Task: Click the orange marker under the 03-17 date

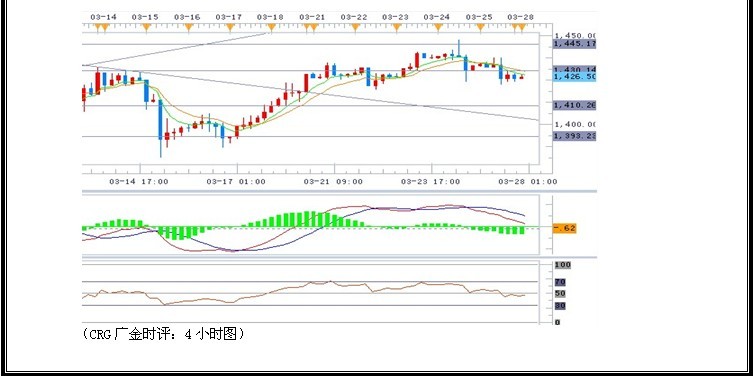Action: pyautogui.click(x=230, y=27)
